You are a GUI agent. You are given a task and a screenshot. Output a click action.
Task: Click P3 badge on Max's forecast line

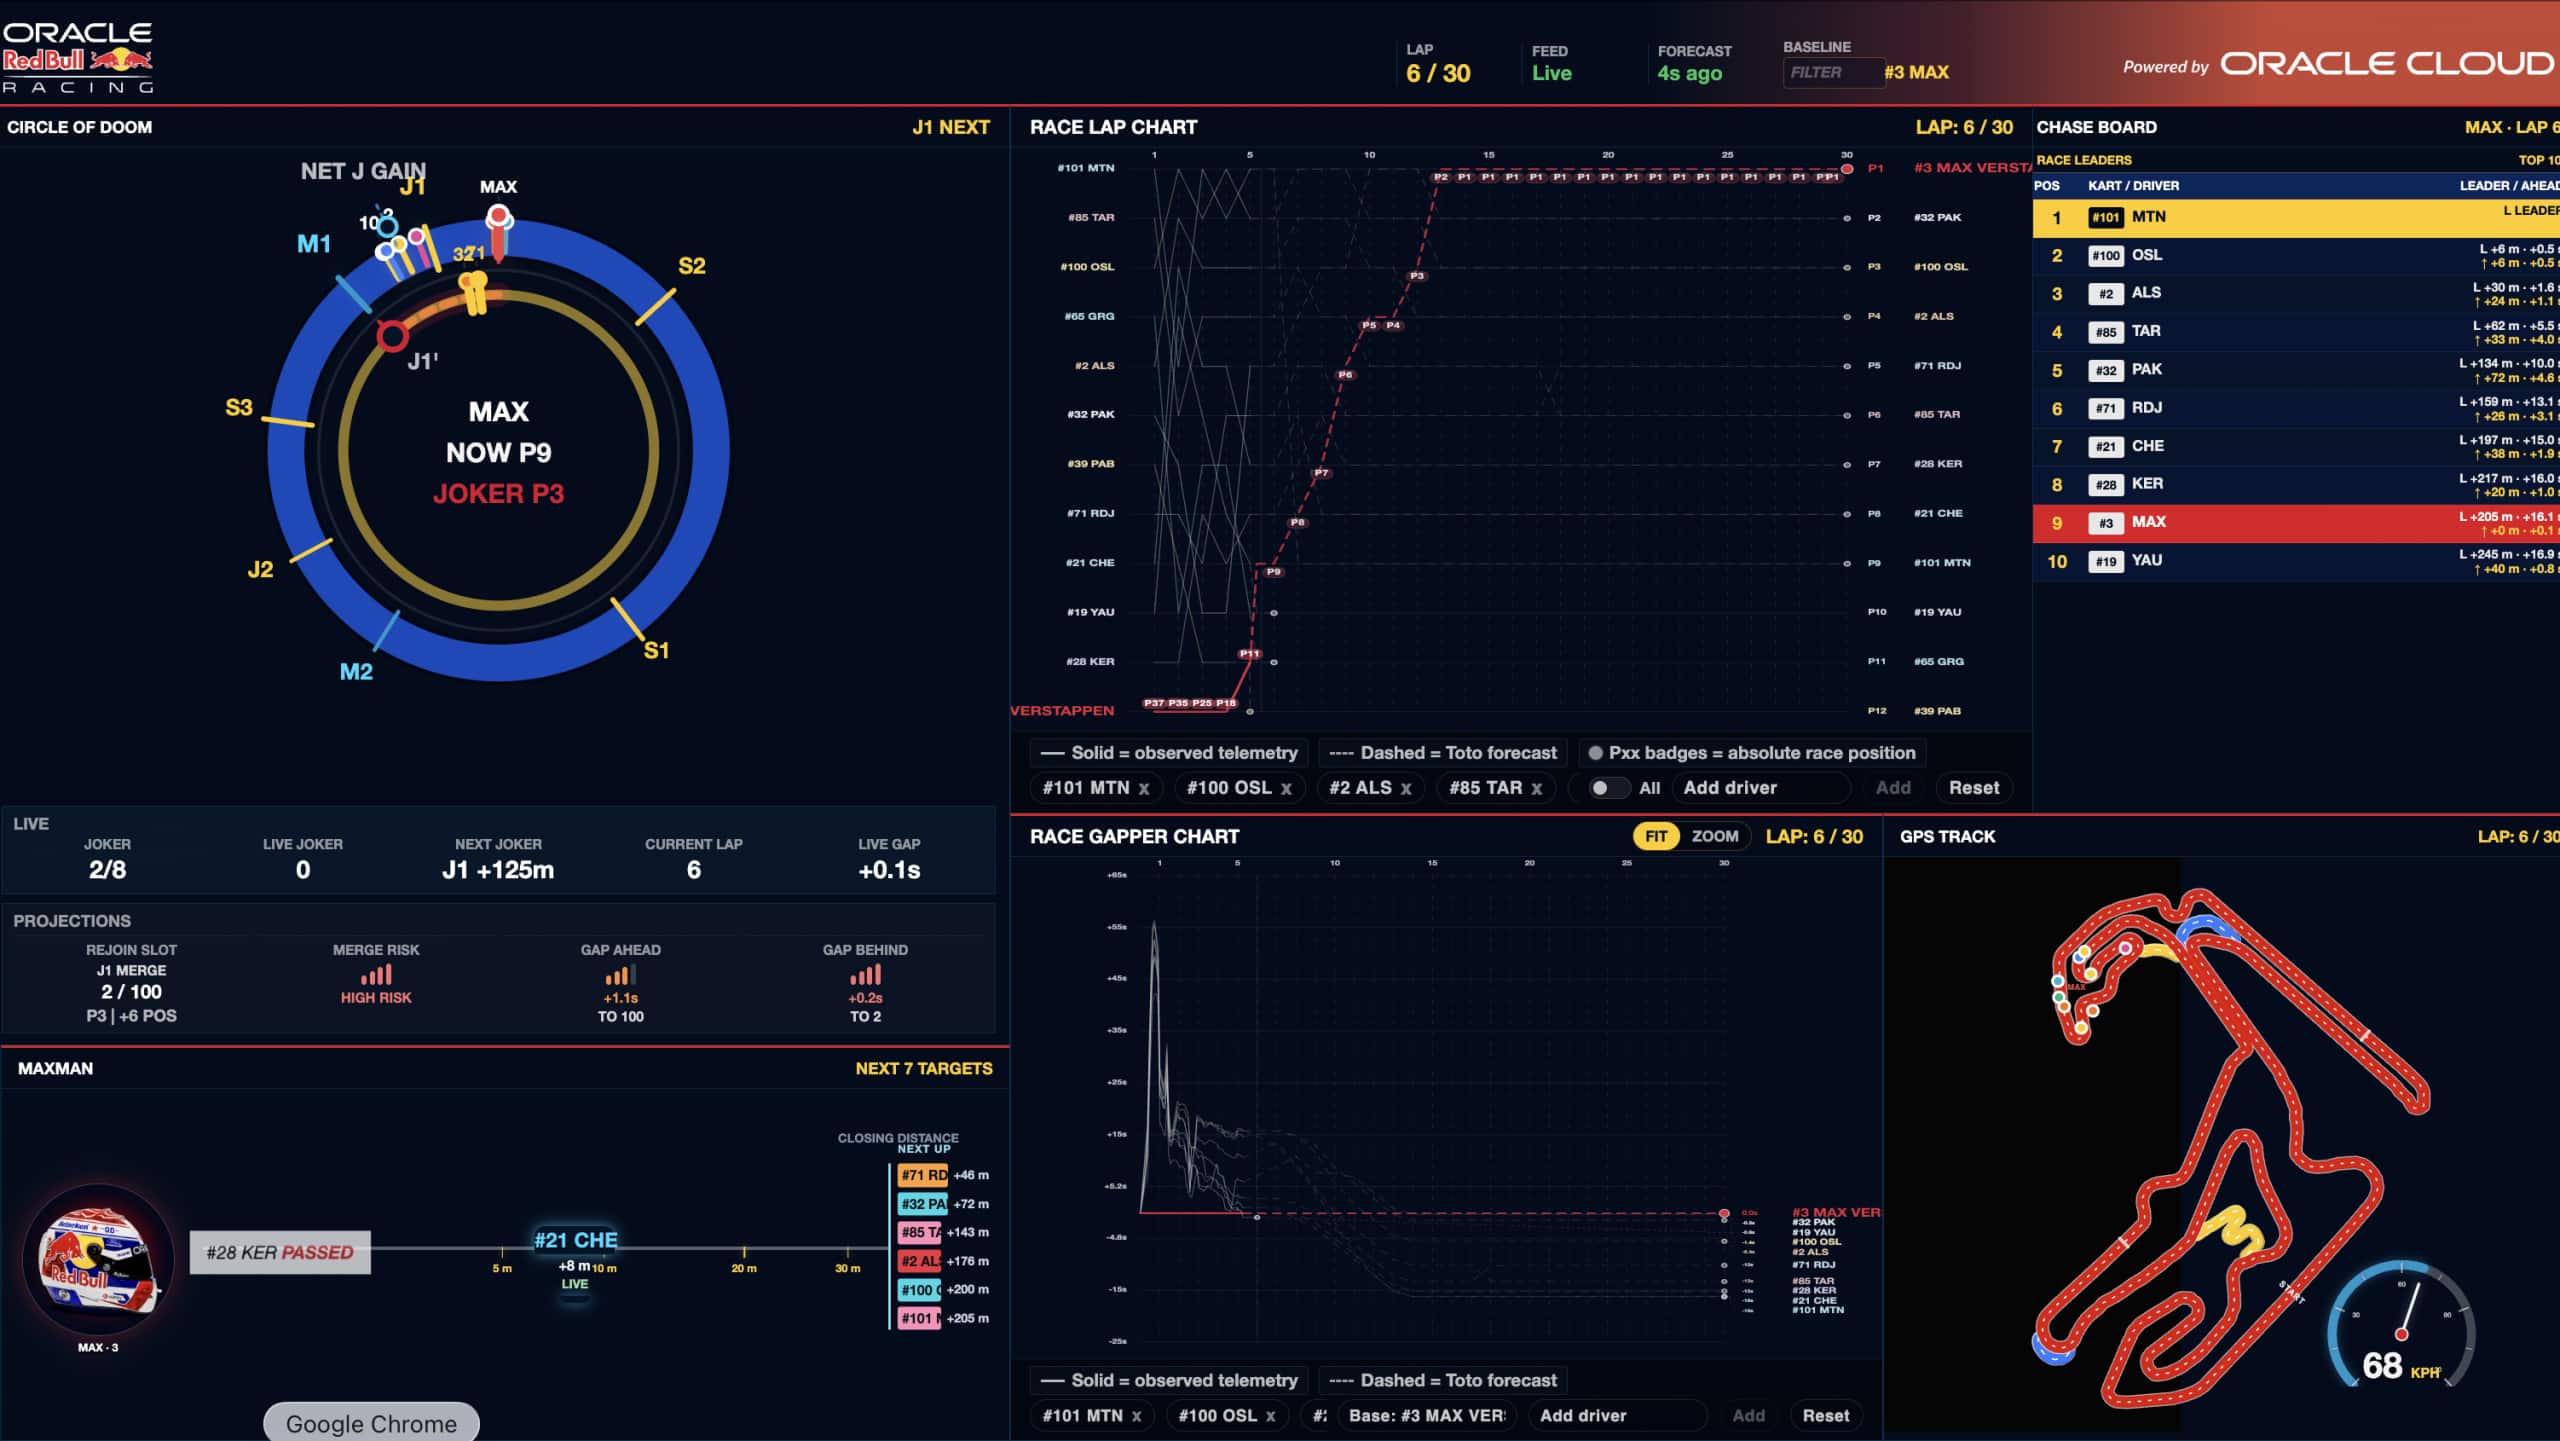1417,276
